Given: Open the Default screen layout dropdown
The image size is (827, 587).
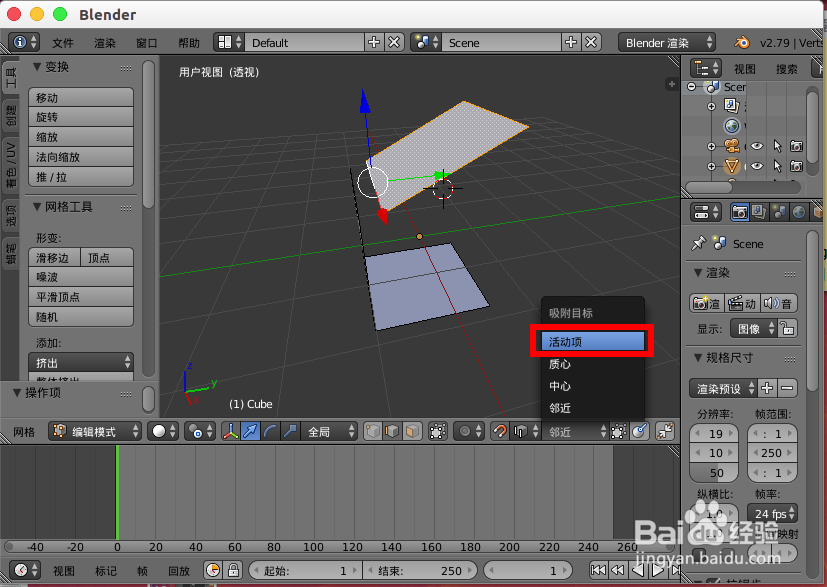Looking at the screenshot, I should click(303, 43).
